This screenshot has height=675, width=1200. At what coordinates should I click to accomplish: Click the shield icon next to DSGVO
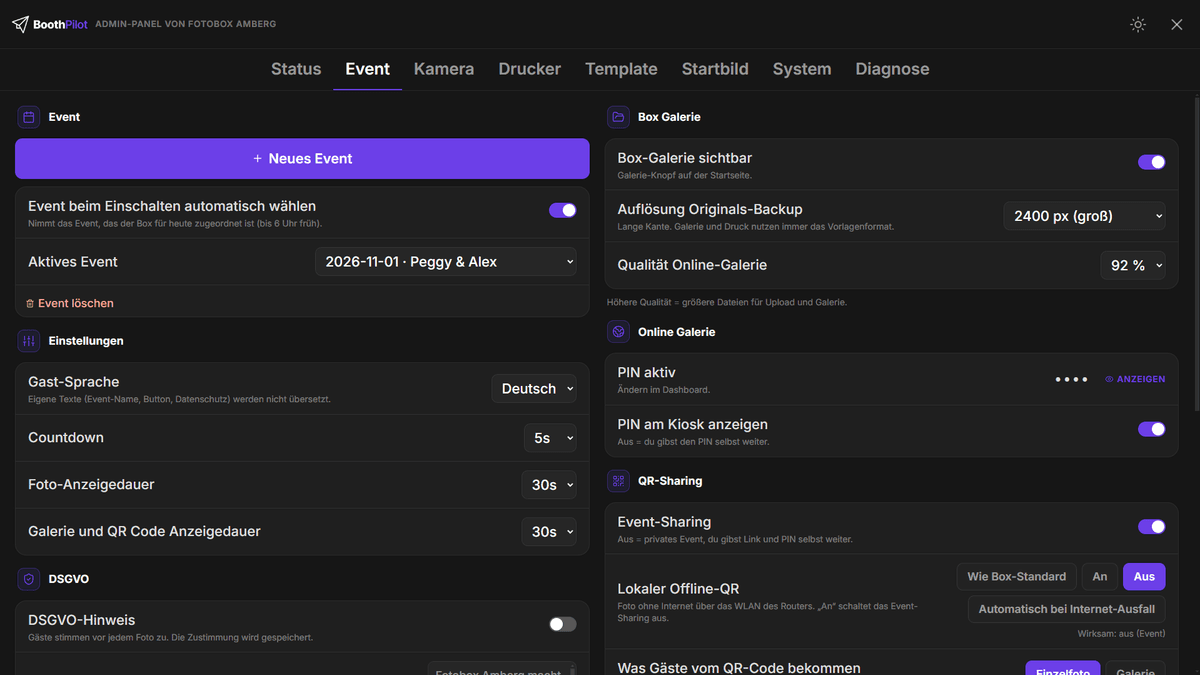[29, 579]
